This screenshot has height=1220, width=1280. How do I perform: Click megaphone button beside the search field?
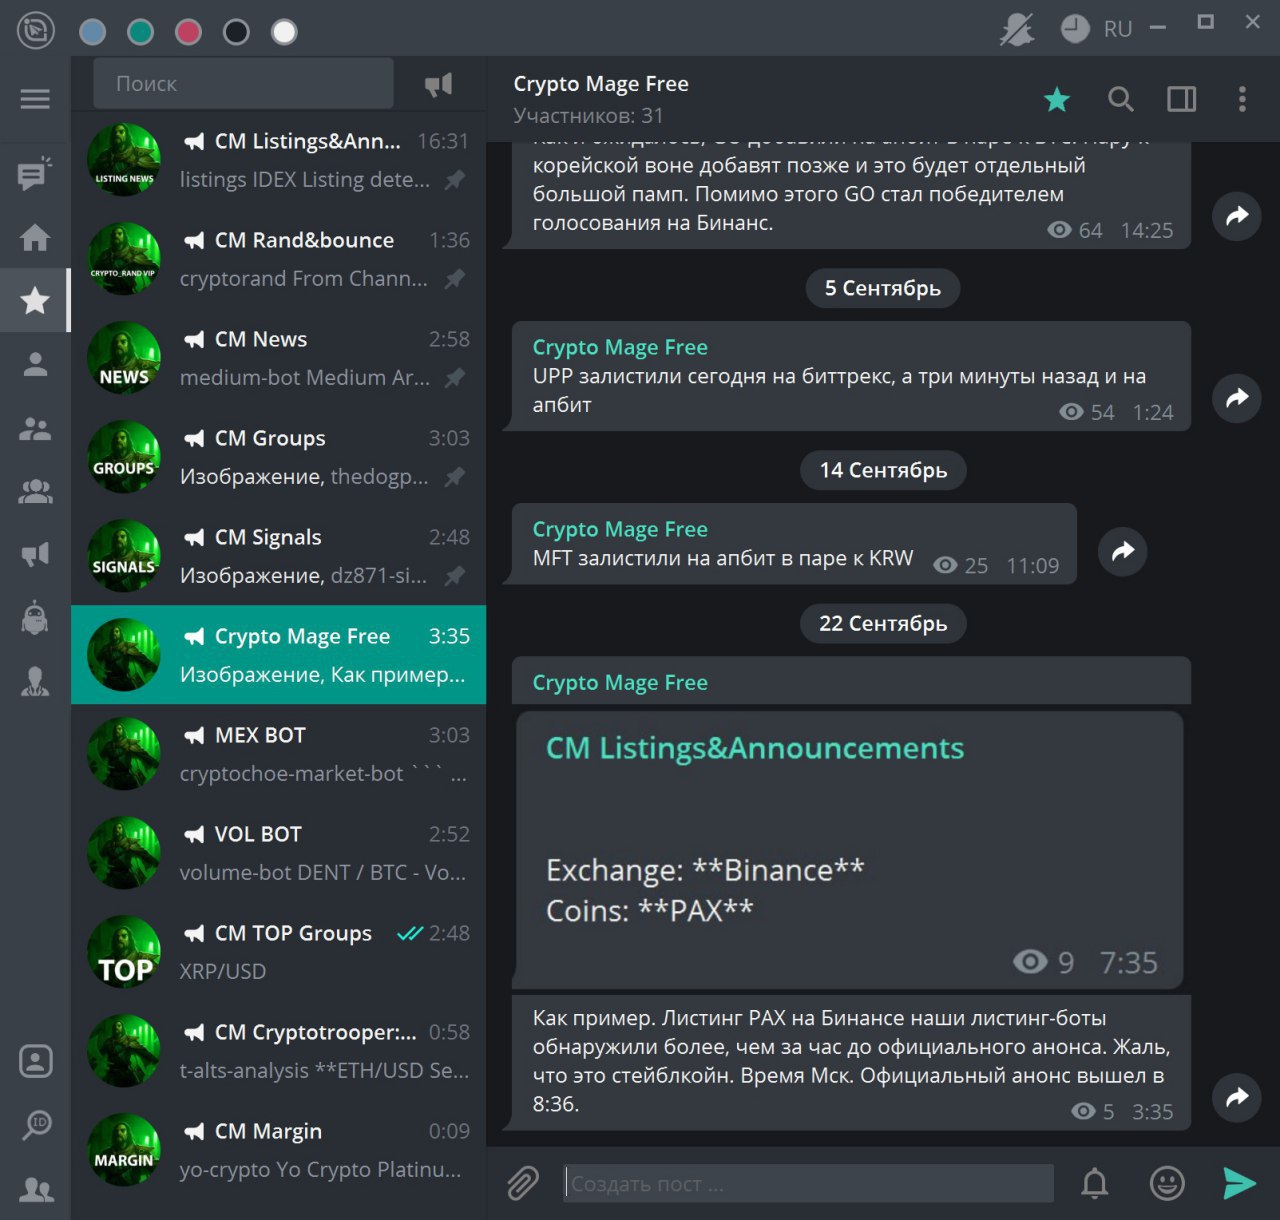[x=439, y=85]
